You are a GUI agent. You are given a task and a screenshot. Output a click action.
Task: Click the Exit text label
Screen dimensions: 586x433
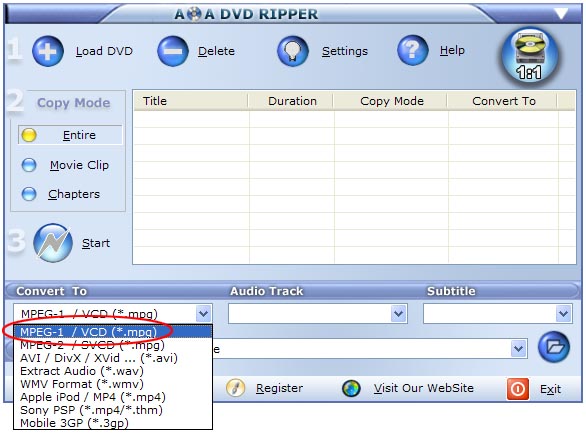(x=550, y=389)
